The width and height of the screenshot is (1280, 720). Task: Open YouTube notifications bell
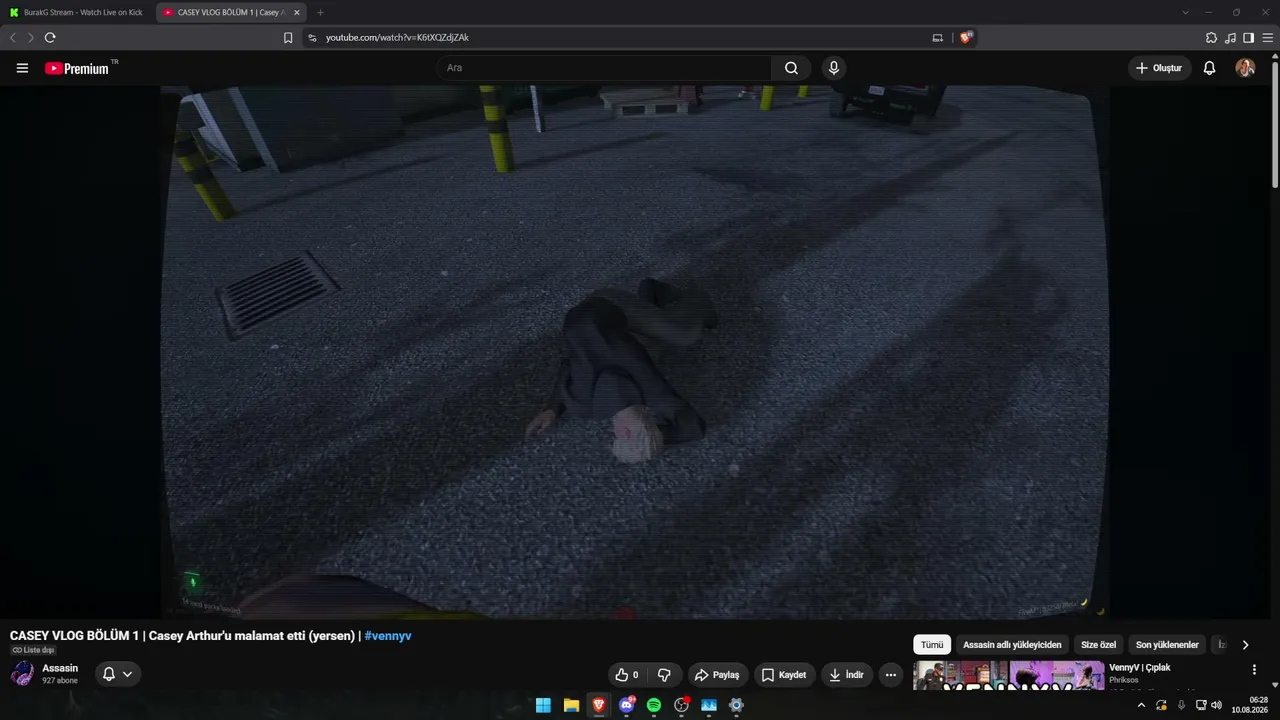pyautogui.click(x=1209, y=68)
